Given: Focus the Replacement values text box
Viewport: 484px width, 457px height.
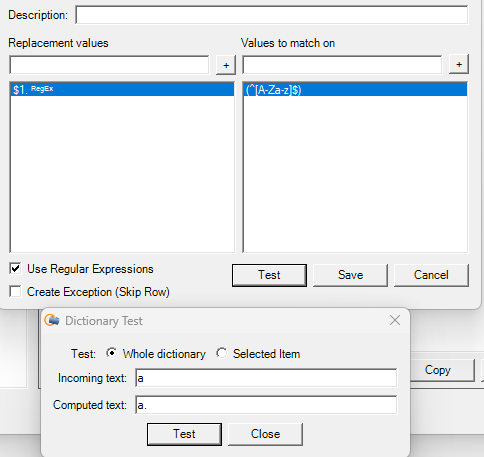Looking at the screenshot, I should pyautogui.click(x=109, y=65).
